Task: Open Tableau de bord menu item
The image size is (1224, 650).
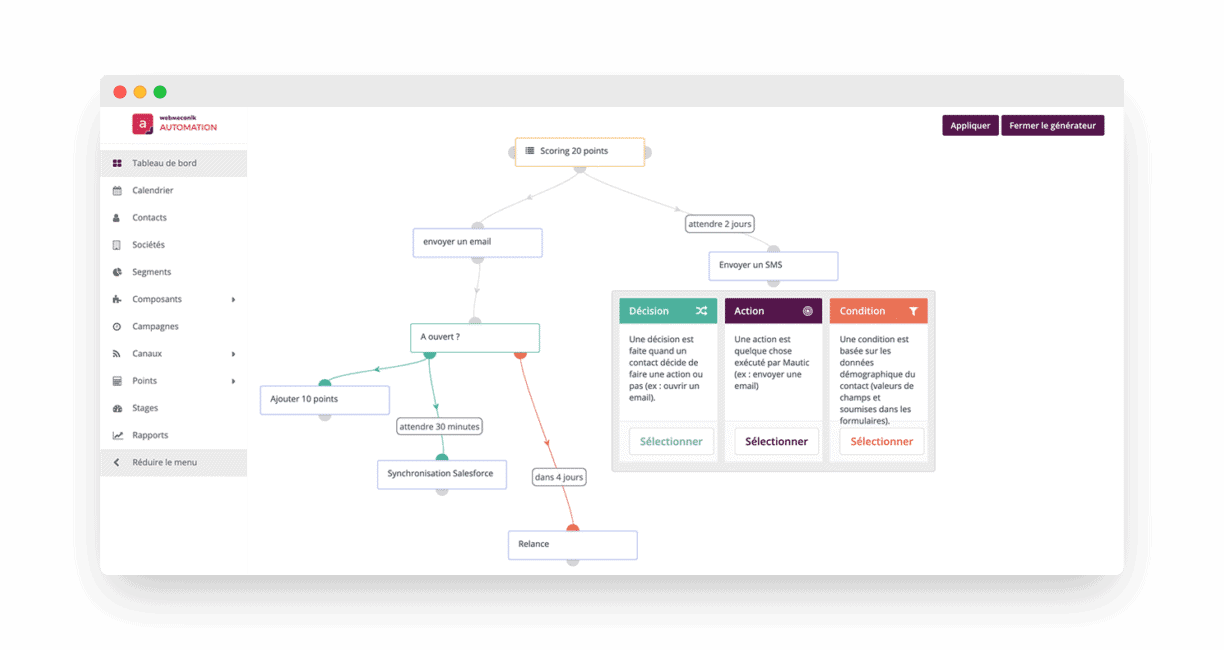Action: [x=173, y=163]
